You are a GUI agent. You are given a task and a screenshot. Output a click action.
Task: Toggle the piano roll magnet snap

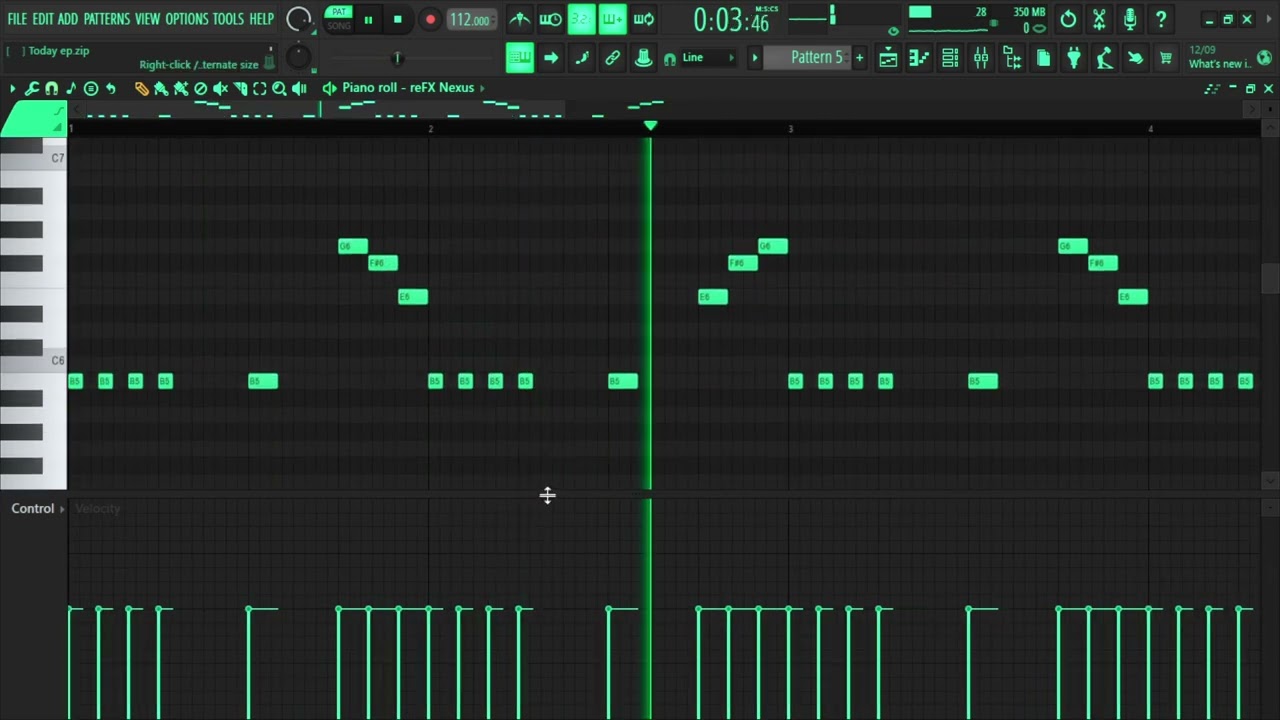click(x=51, y=88)
